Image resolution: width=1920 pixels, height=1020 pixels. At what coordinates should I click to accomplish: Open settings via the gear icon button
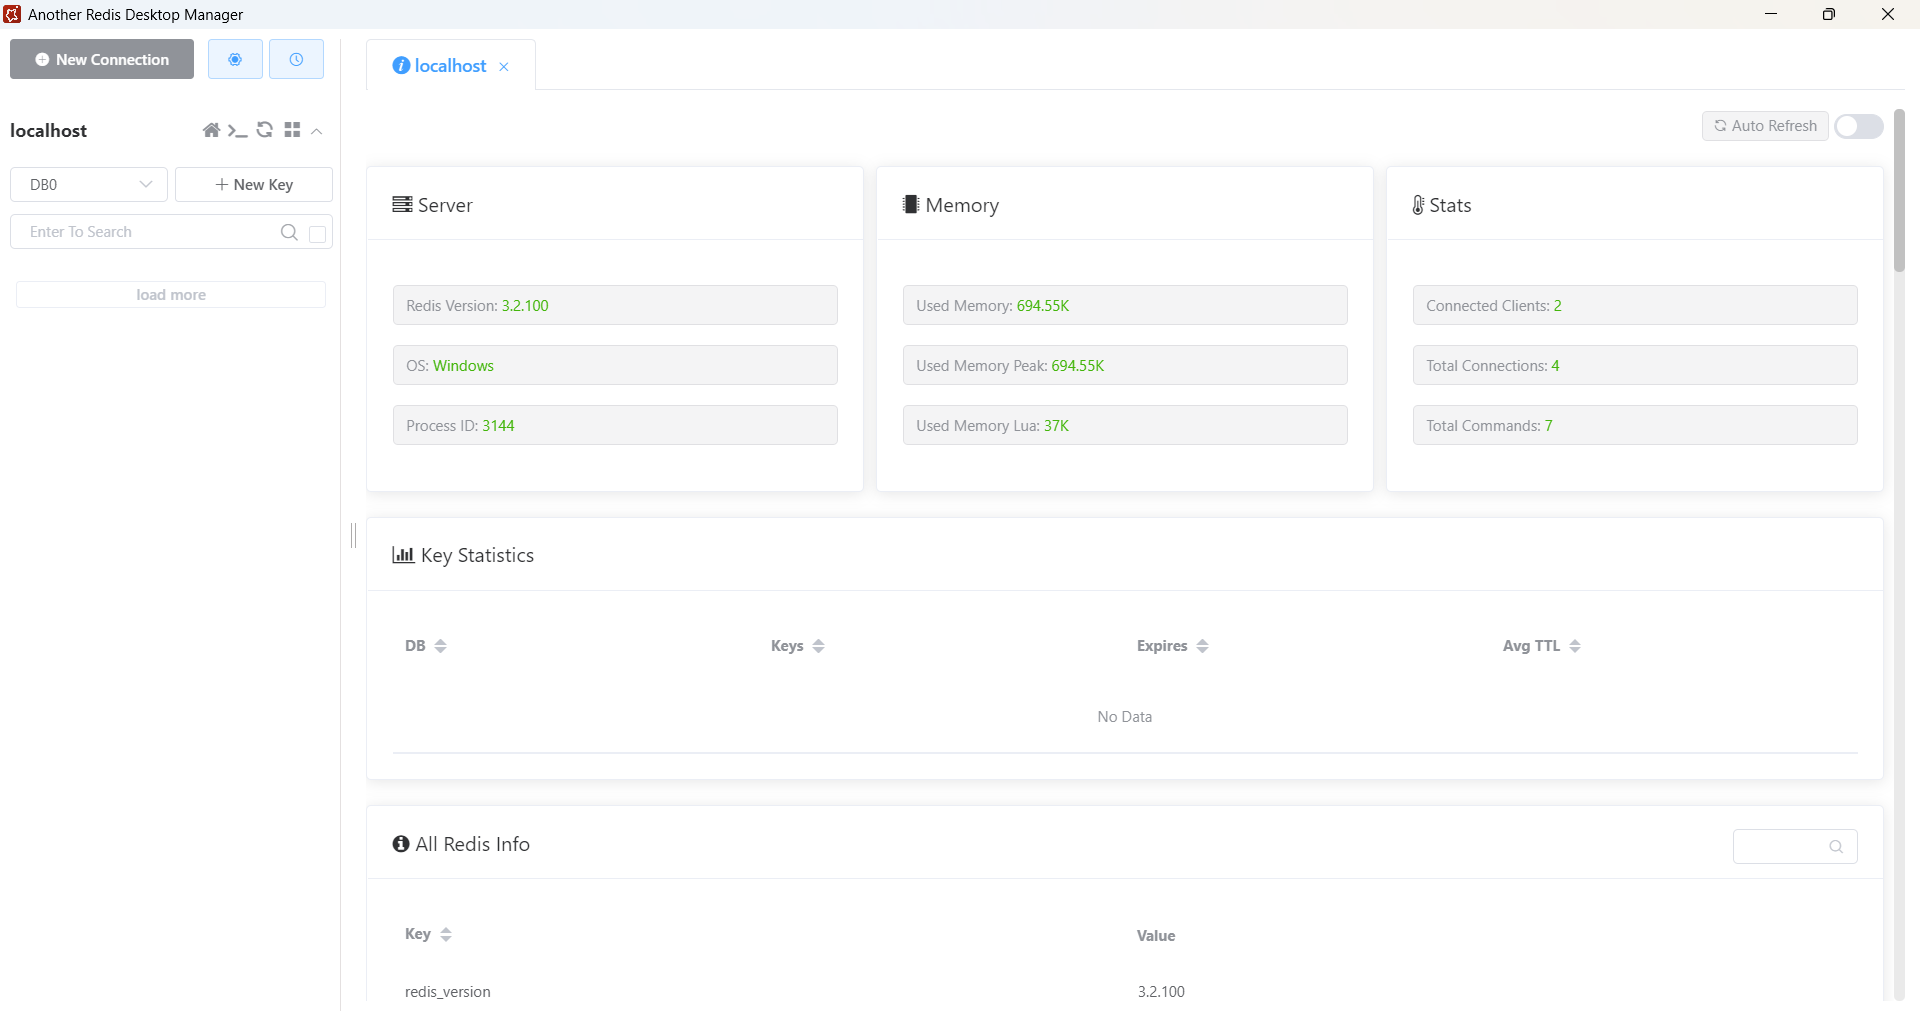(x=235, y=60)
